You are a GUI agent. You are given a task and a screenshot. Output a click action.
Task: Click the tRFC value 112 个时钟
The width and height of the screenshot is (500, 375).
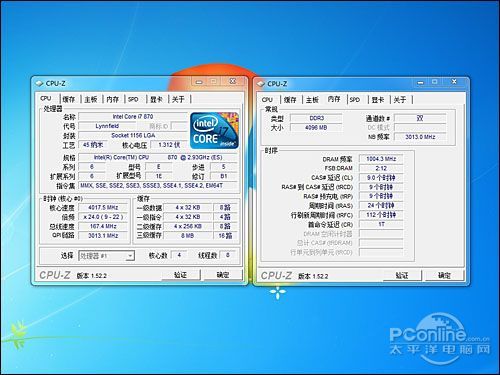[x=381, y=215]
